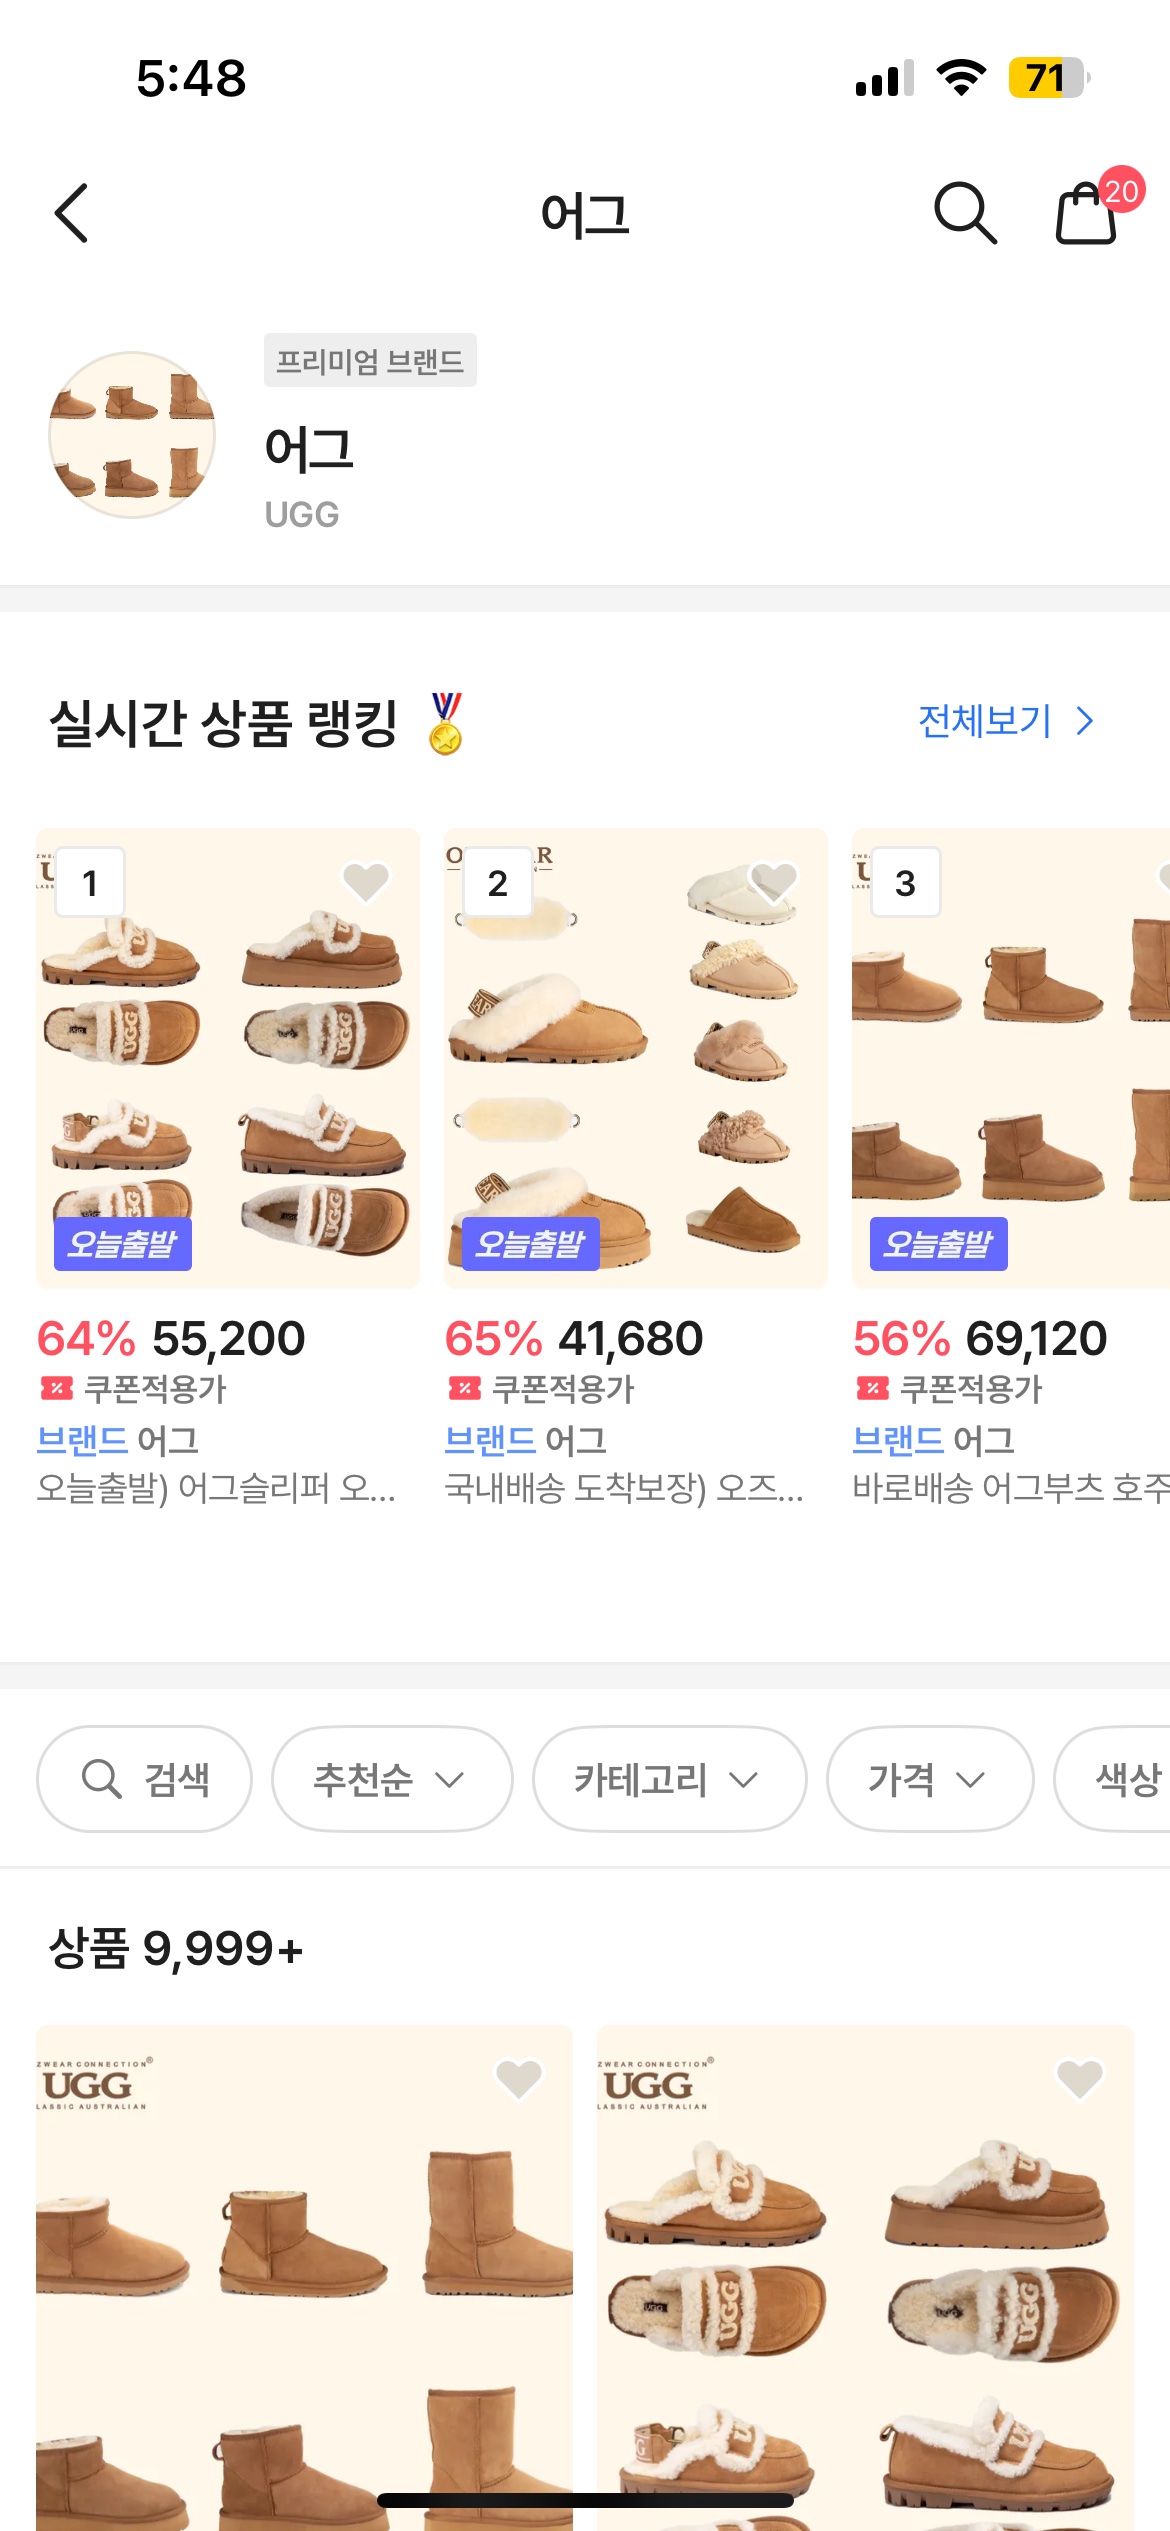Viewport: 1170px width, 2531px height.
Task: Toggle heart on rank 2 product
Action: (x=773, y=881)
